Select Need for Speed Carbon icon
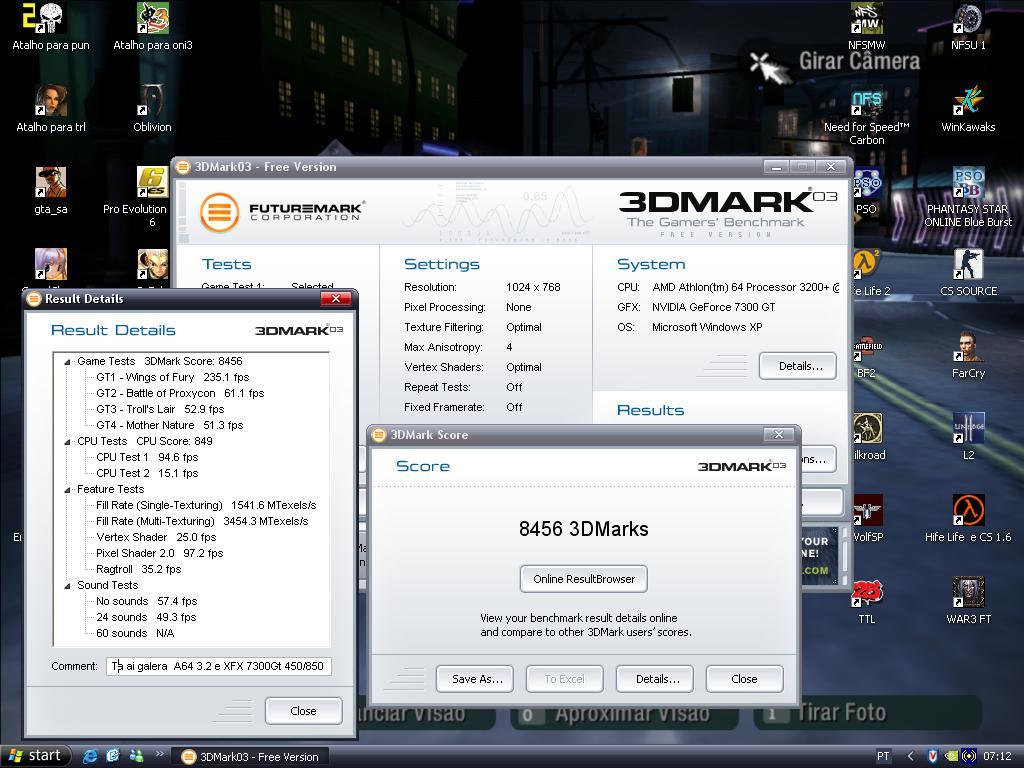1024x768 pixels. click(867, 115)
